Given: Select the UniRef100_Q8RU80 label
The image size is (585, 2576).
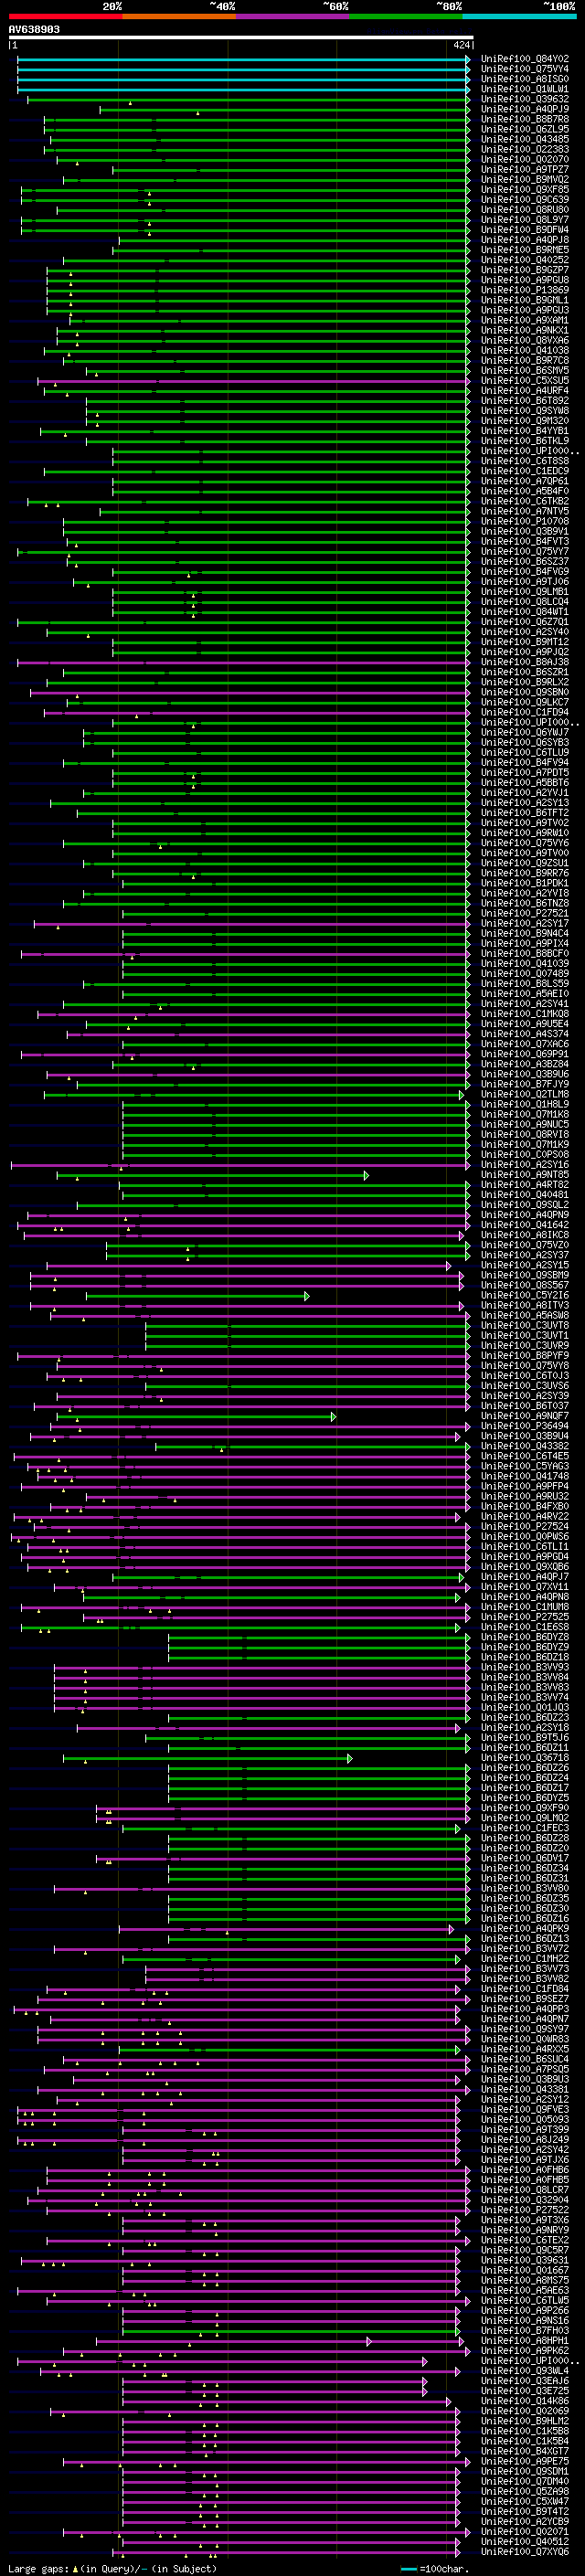Looking at the screenshot, I should click(525, 210).
